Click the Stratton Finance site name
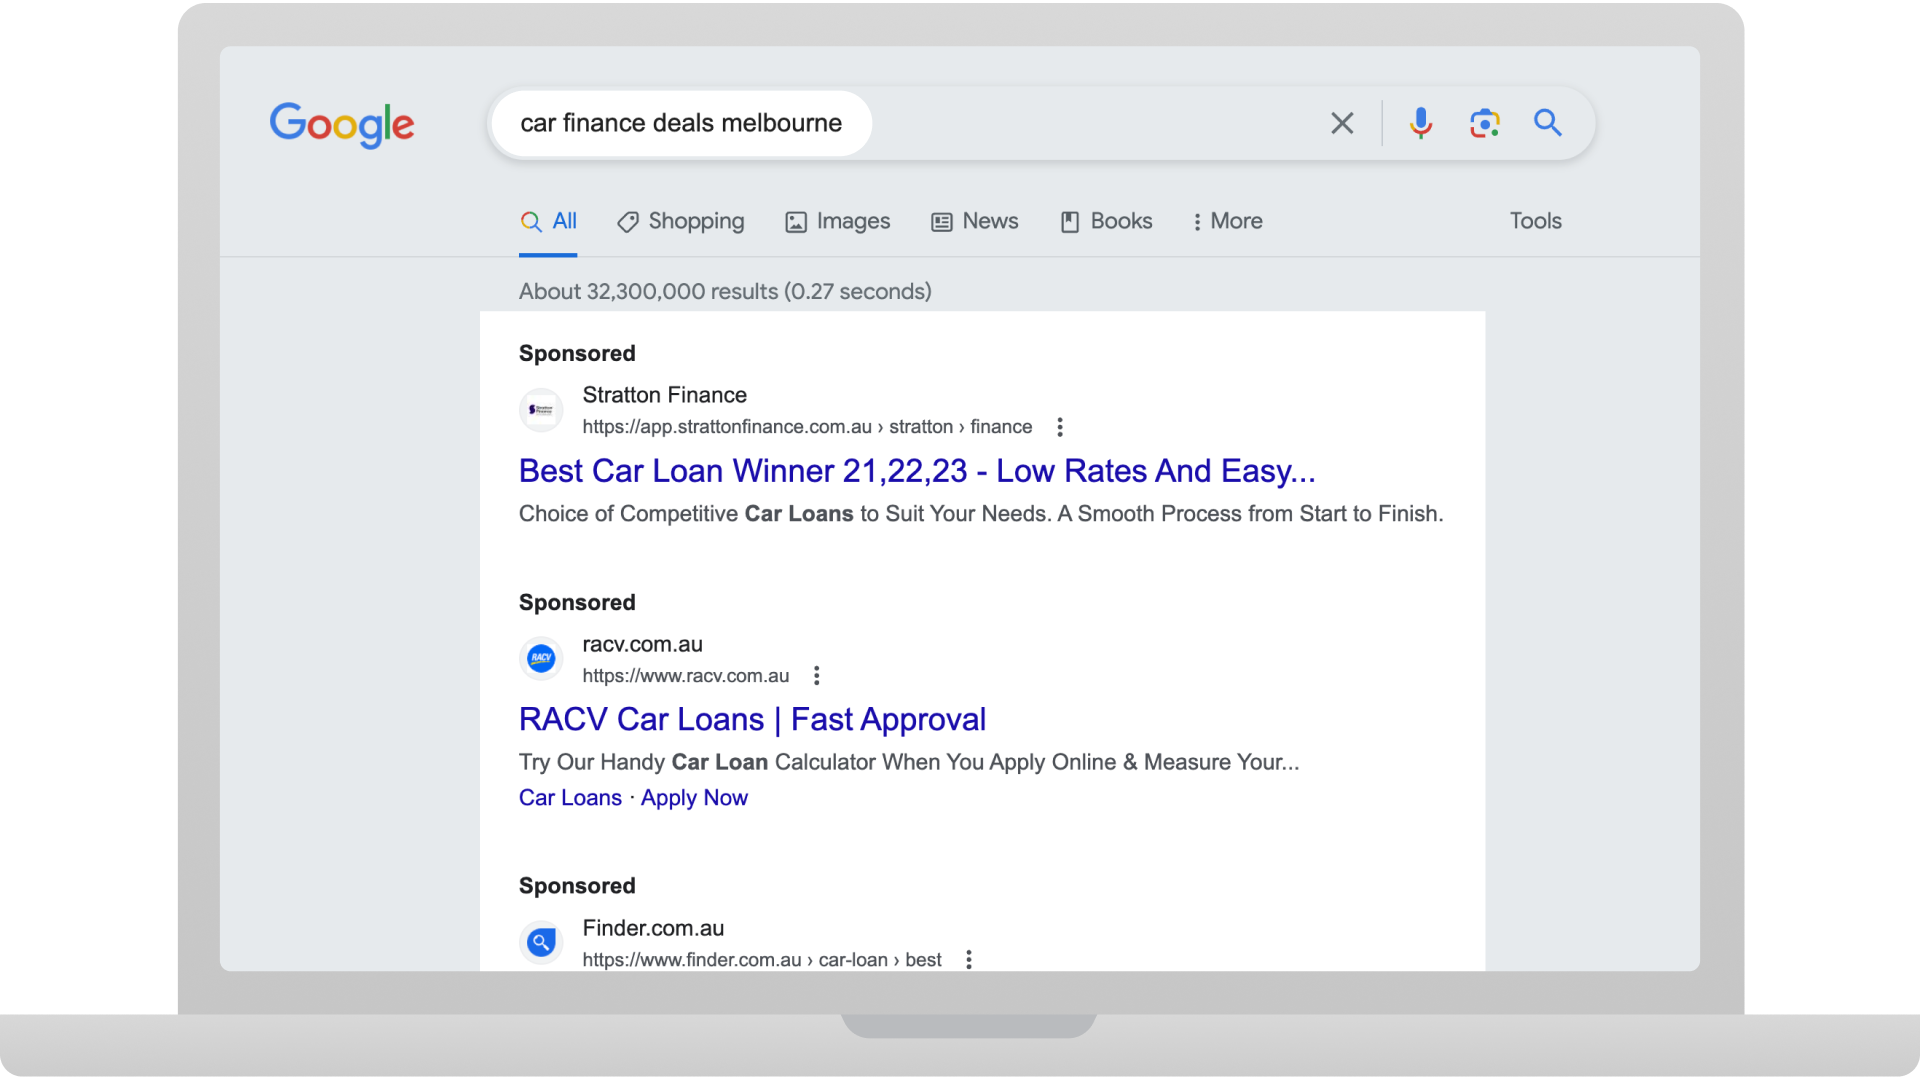1920x1080 pixels. point(664,395)
